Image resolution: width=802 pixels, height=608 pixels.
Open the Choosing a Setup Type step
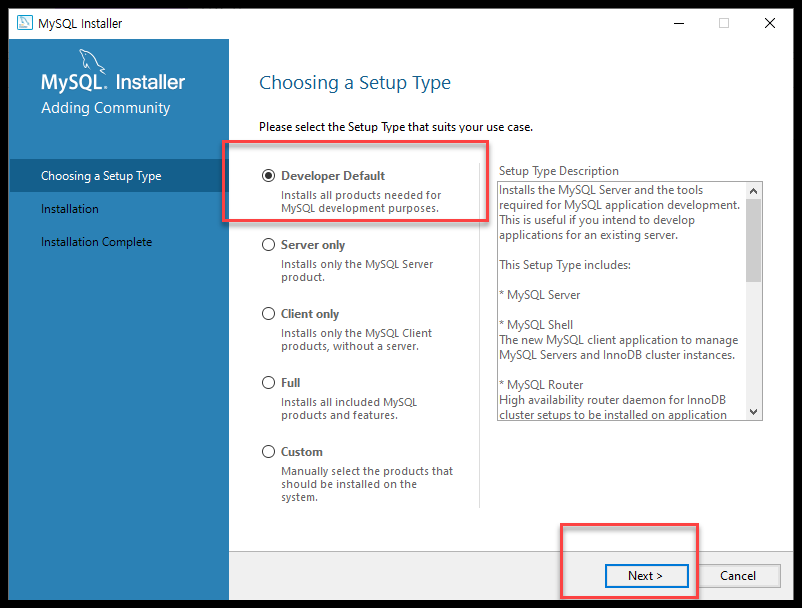coord(119,176)
